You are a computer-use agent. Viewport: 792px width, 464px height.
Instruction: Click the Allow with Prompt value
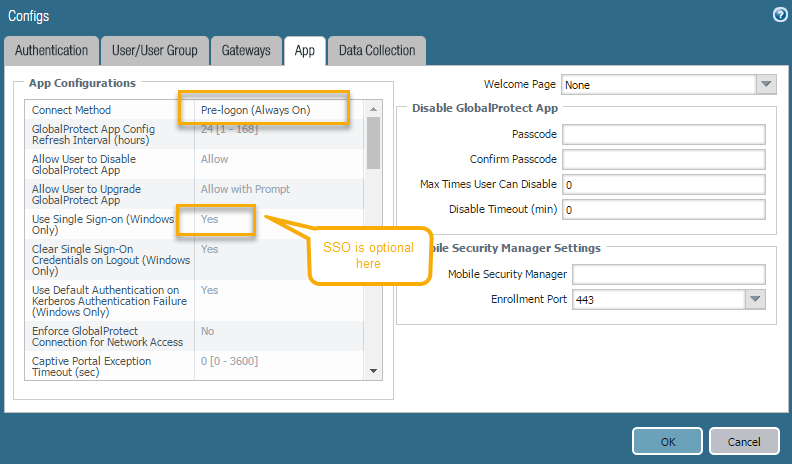(245, 189)
